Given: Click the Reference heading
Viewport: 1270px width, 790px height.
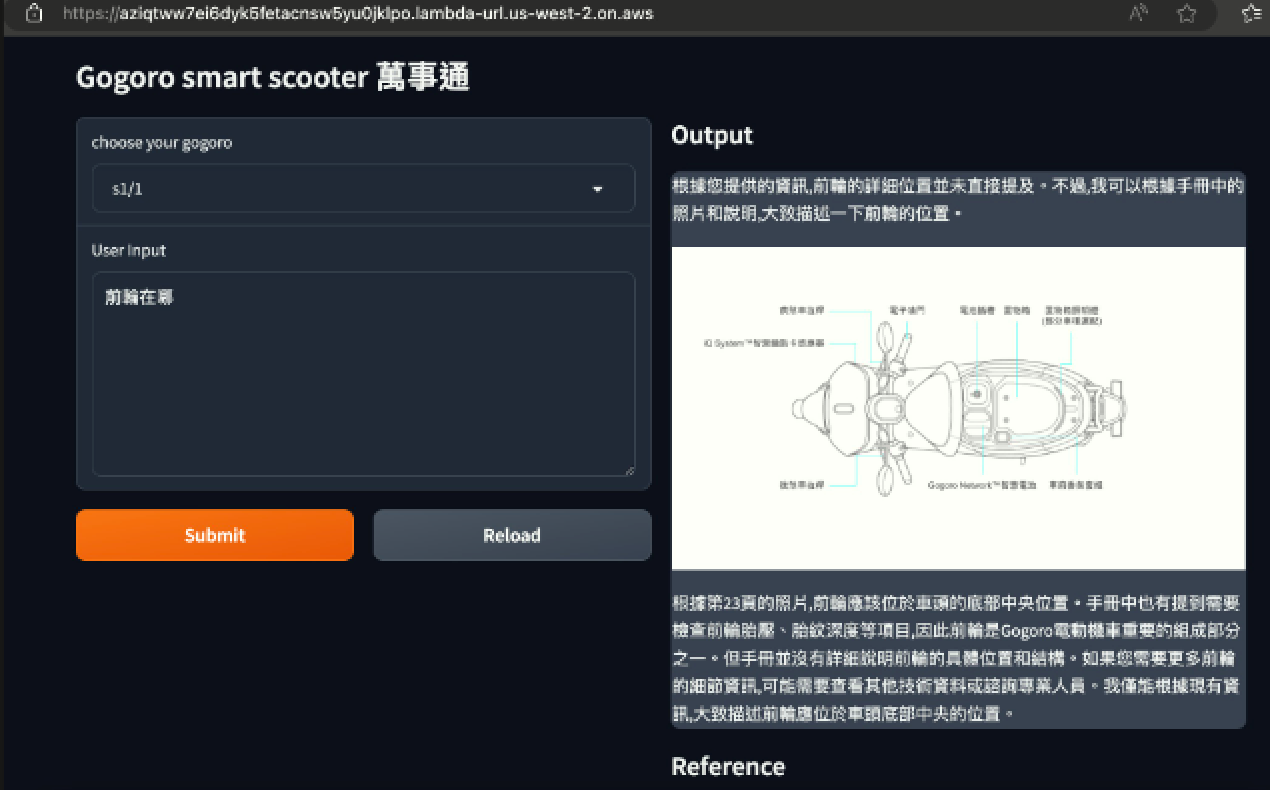Looking at the screenshot, I should 728,766.
